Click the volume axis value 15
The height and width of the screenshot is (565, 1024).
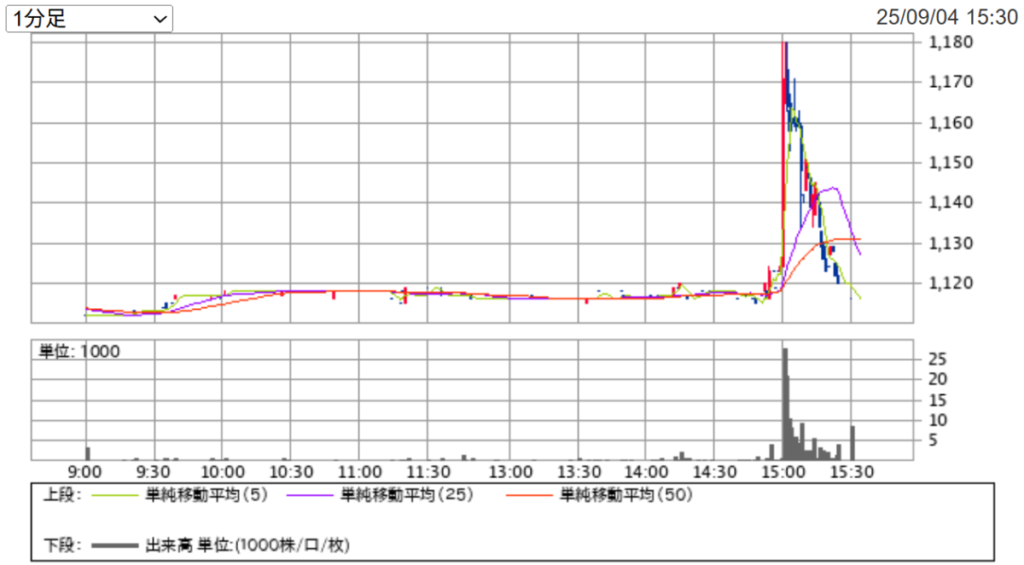pyautogui.click(x=938, y=400)
